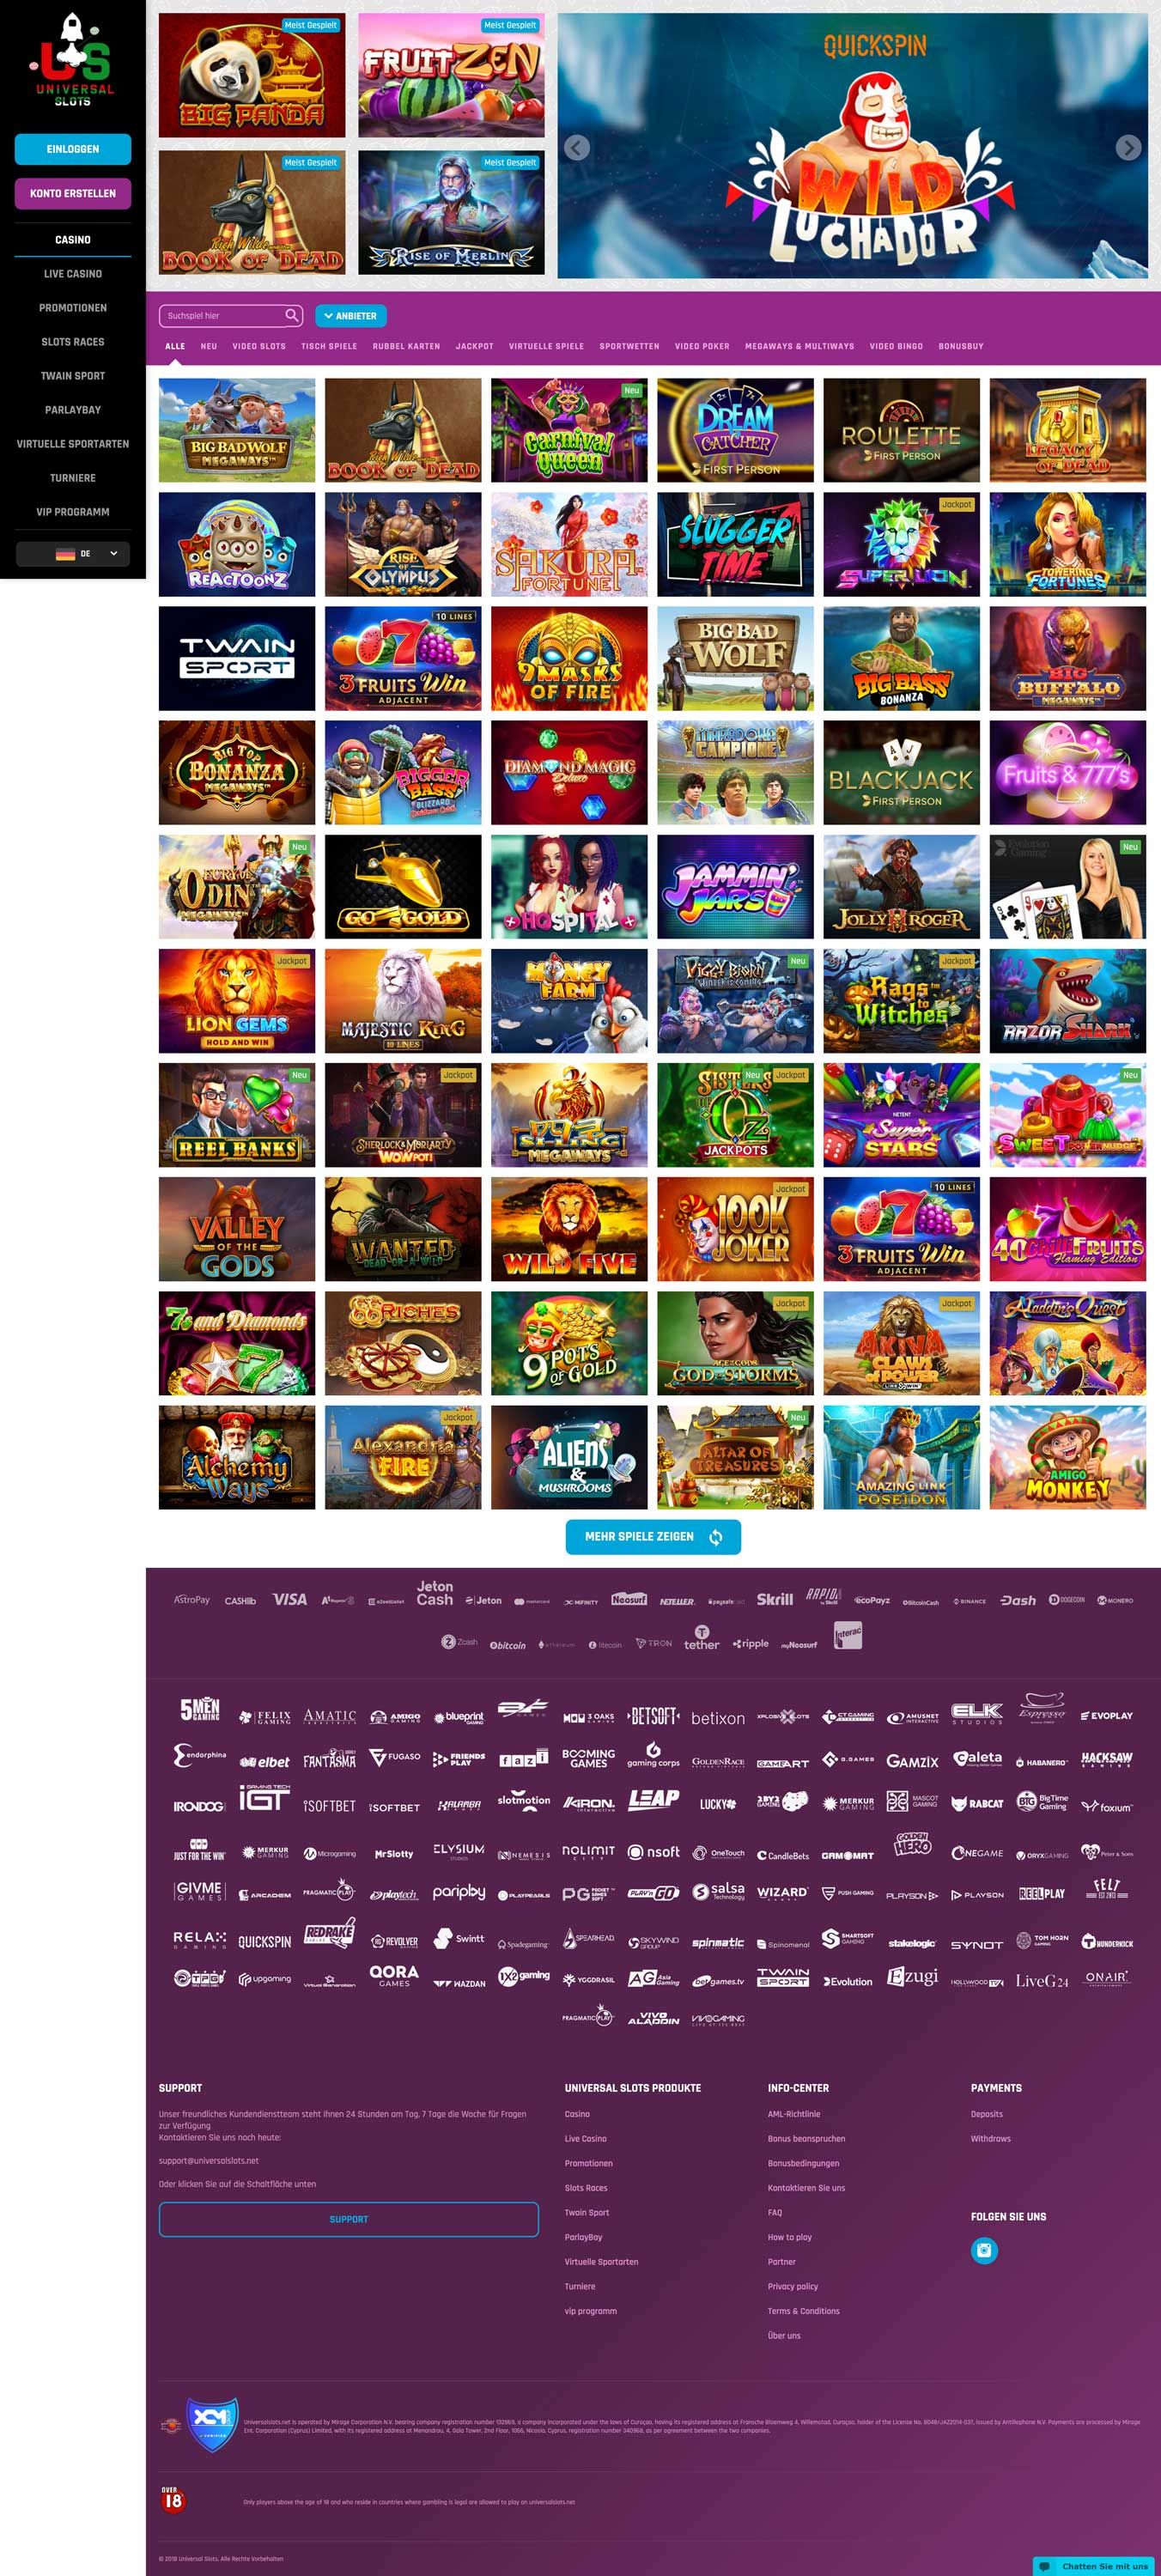
Task: Go to the next carousel slide arrow
Action: point(1128,147)
